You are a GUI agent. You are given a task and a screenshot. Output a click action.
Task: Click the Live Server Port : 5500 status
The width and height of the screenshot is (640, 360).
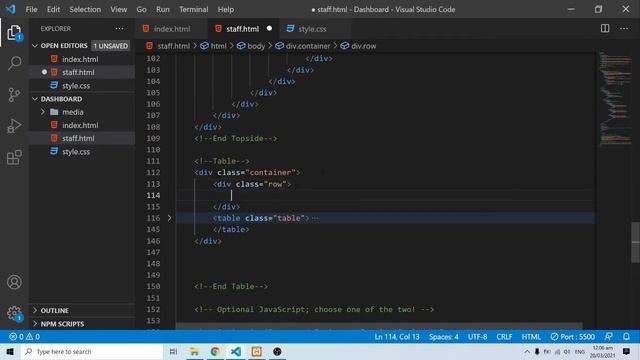point(572,337)
